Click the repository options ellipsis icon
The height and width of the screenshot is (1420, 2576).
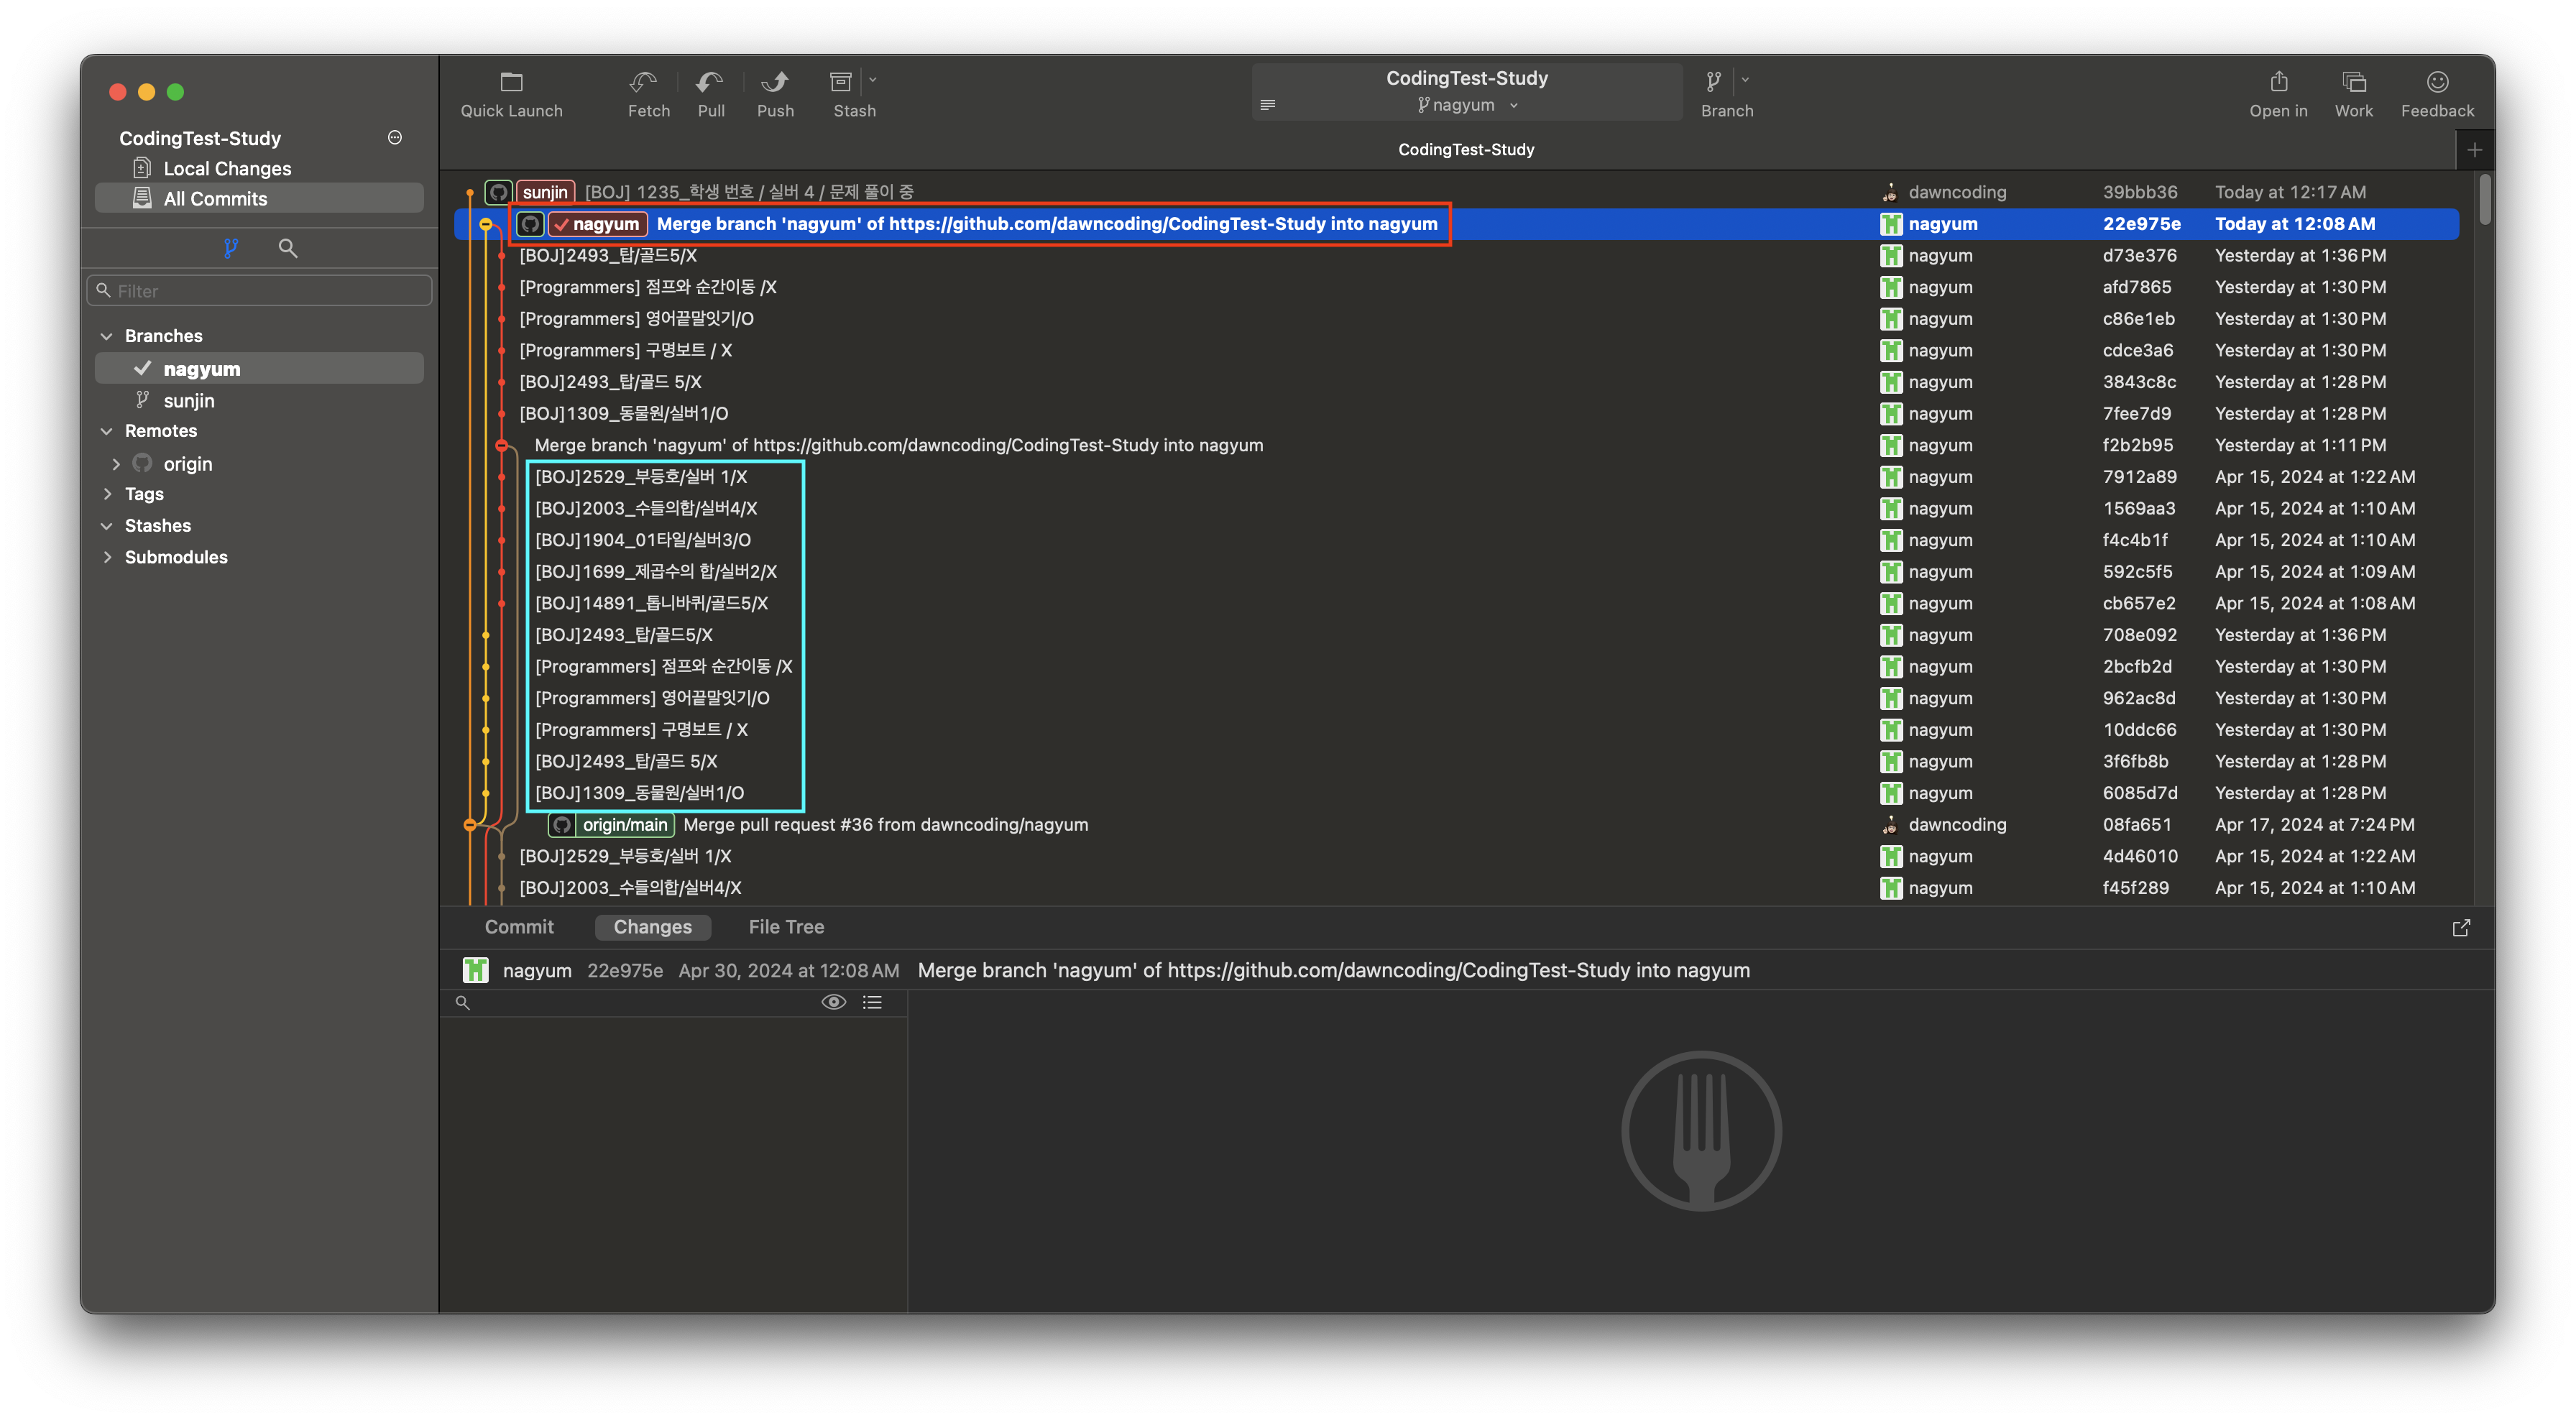pyautogui.click(x=395, y=138)
